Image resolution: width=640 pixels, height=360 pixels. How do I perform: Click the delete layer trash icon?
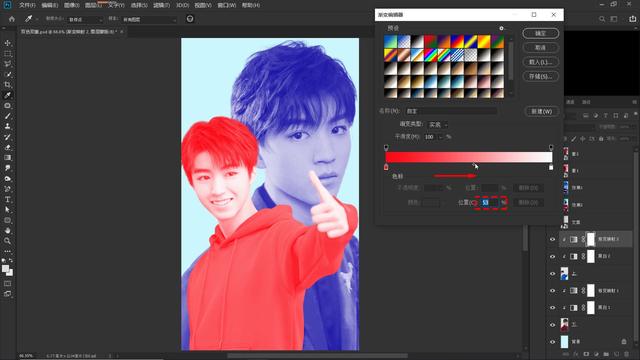pos(627,354)
